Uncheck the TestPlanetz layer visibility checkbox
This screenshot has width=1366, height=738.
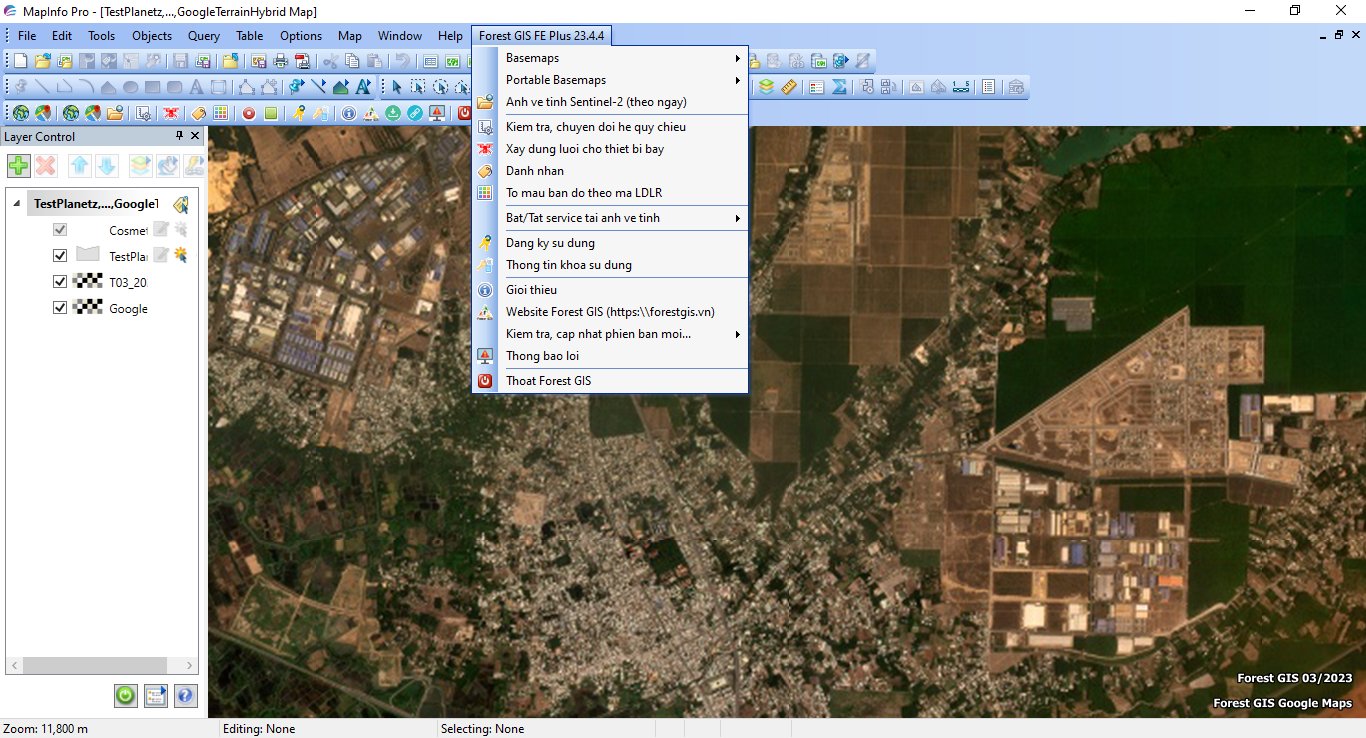tap(60, 256)
